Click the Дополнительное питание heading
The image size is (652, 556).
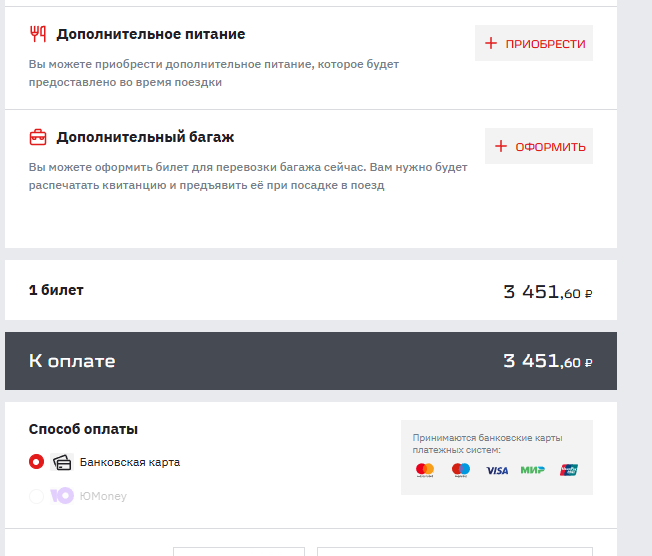150,34
